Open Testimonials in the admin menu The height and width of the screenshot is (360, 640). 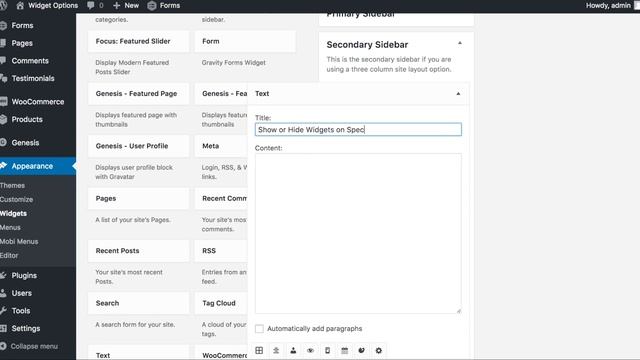[33, 78]
